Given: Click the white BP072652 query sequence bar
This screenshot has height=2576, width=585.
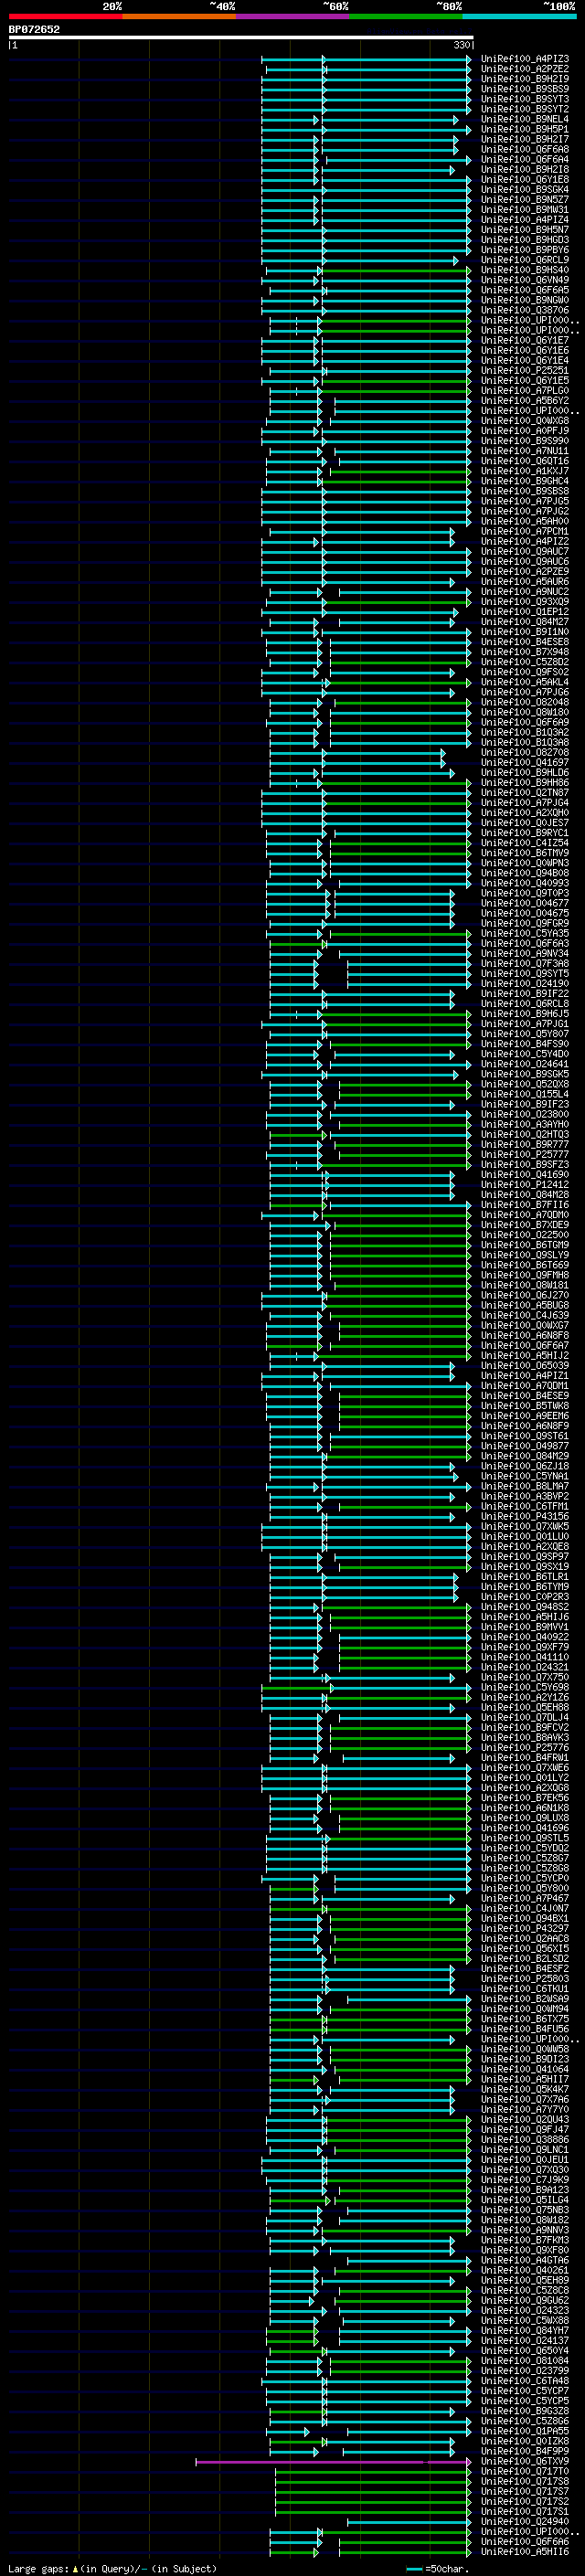Looking at the screenshot, I should click(241, 37).
